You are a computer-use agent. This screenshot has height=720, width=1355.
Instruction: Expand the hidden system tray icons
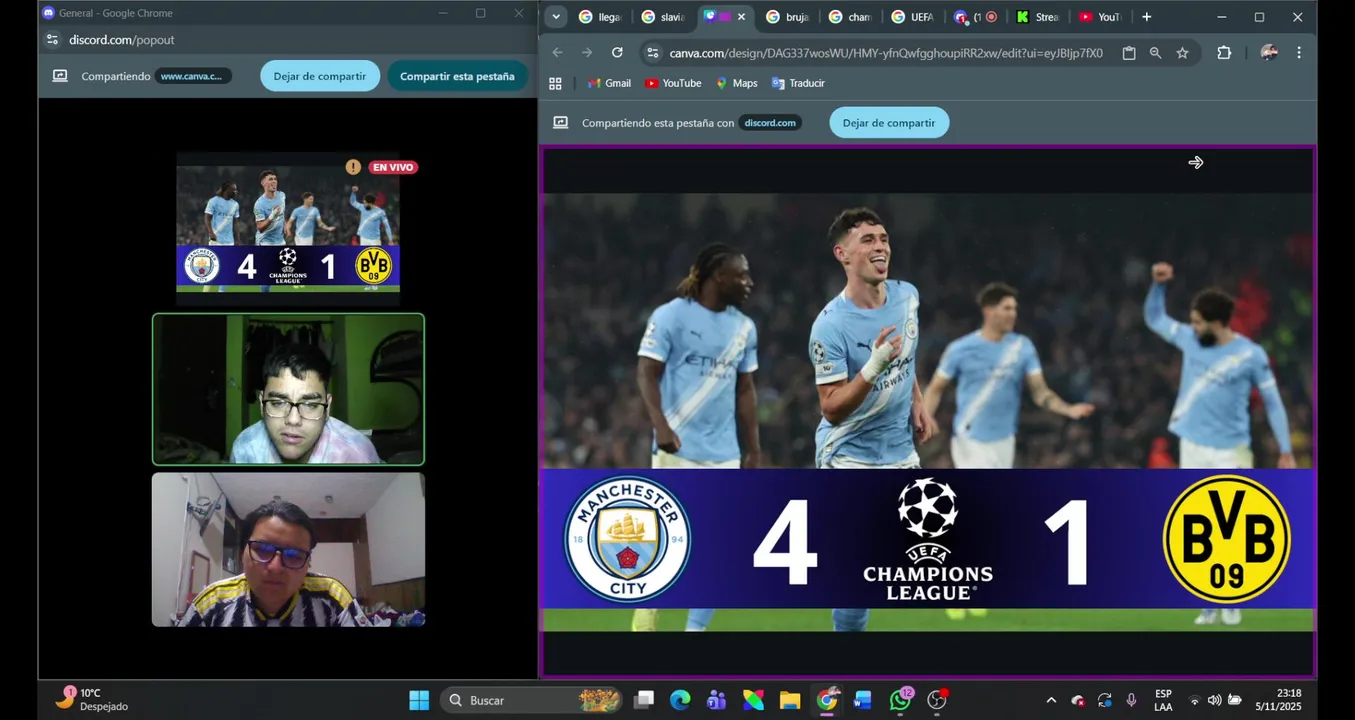(1051, 700)
